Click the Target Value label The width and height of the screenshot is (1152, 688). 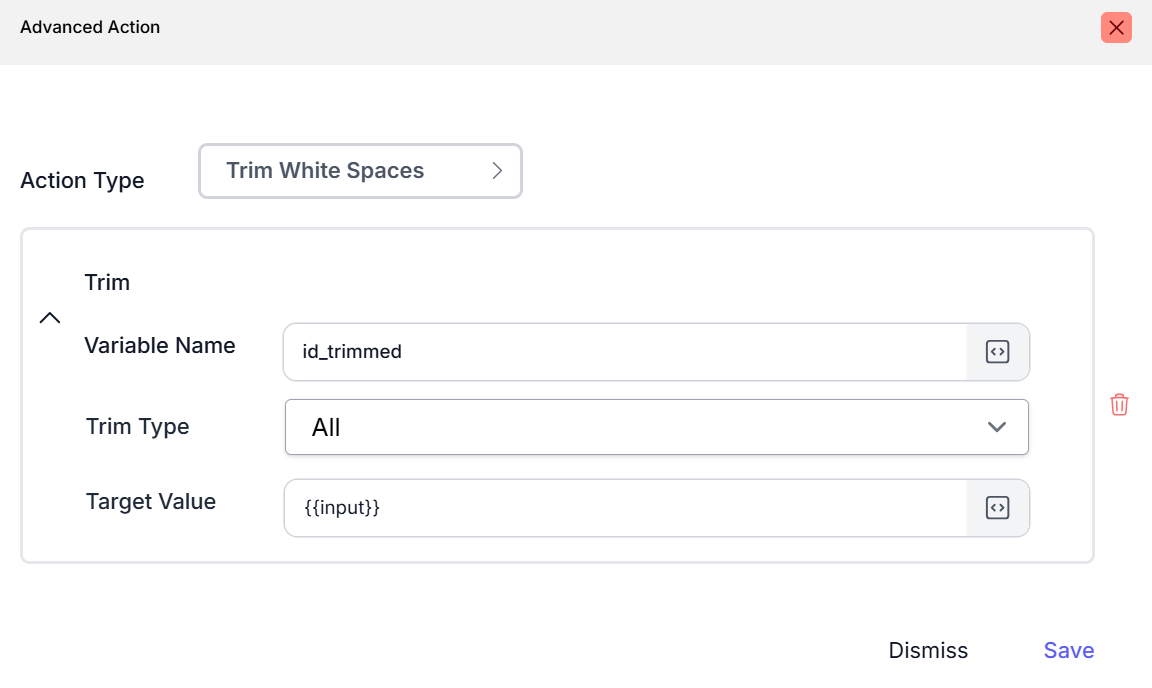(151, 502)
